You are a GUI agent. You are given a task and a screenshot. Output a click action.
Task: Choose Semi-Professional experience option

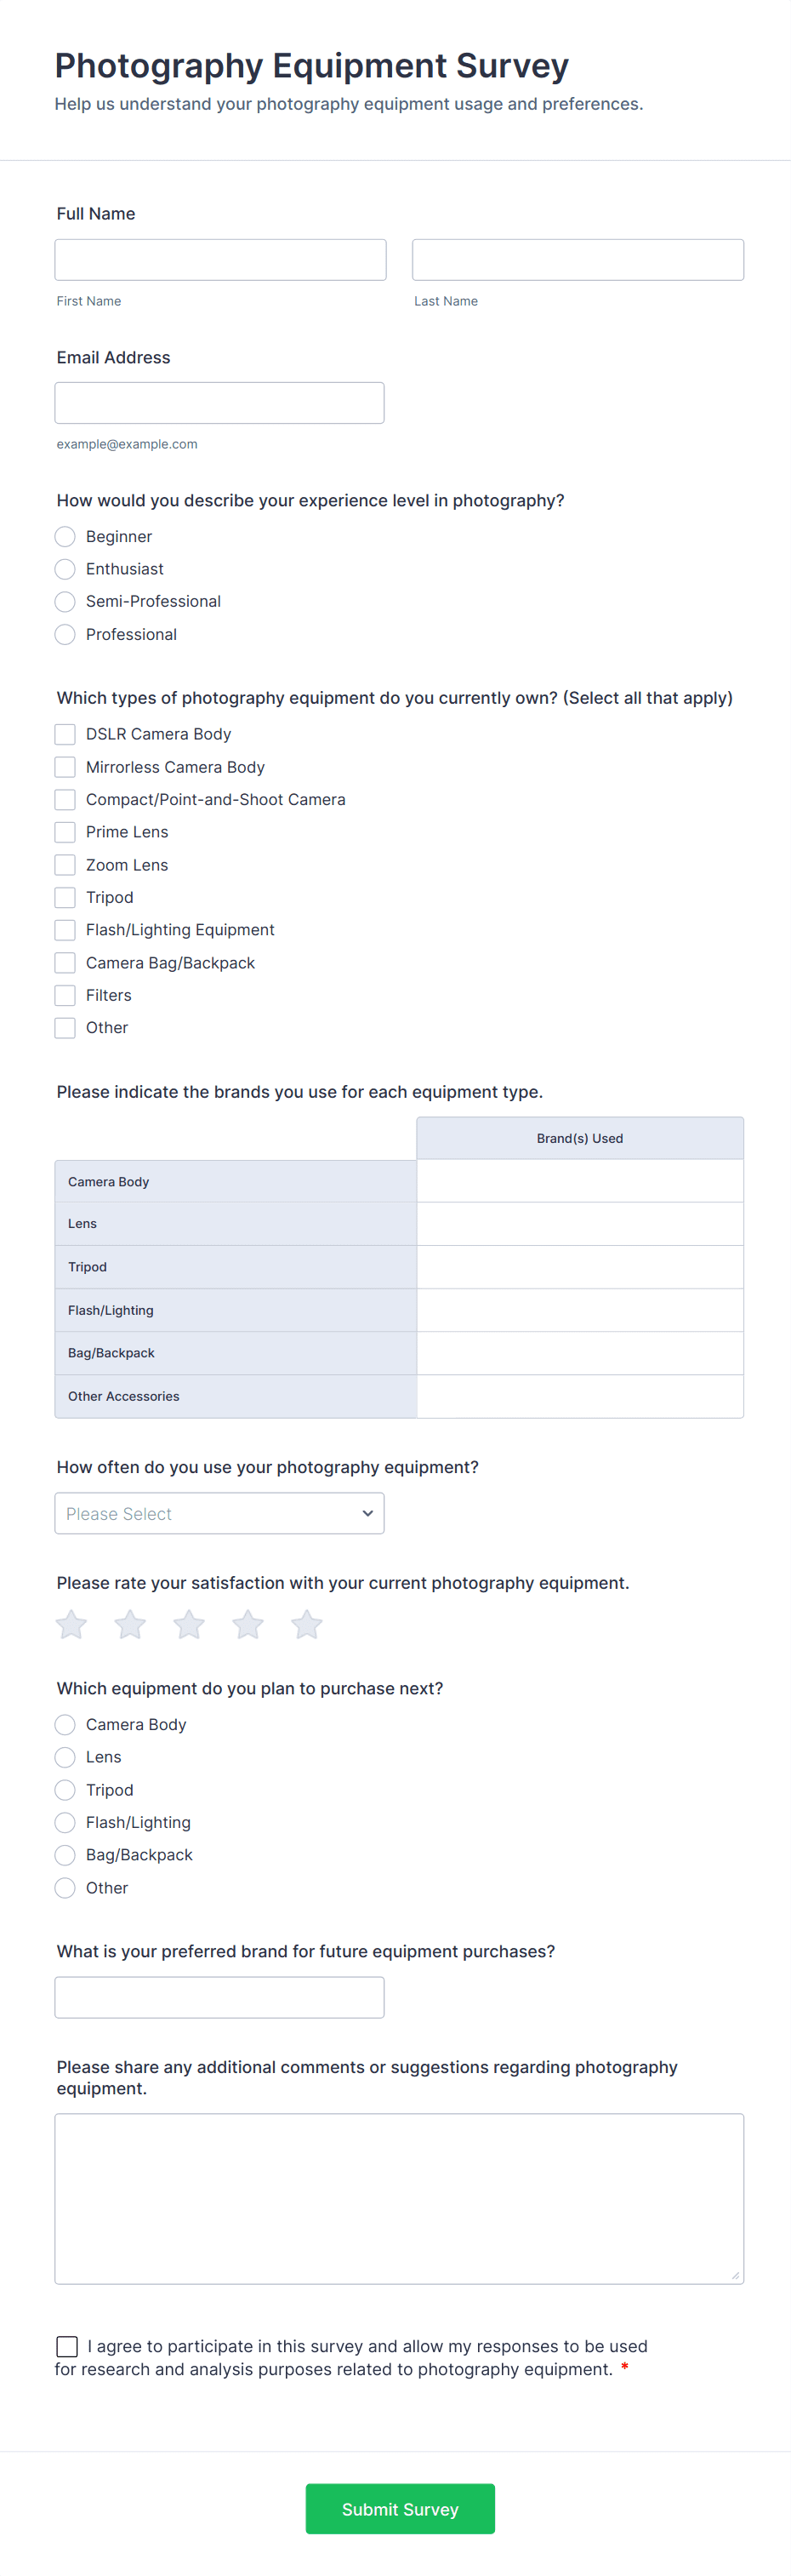65,602
